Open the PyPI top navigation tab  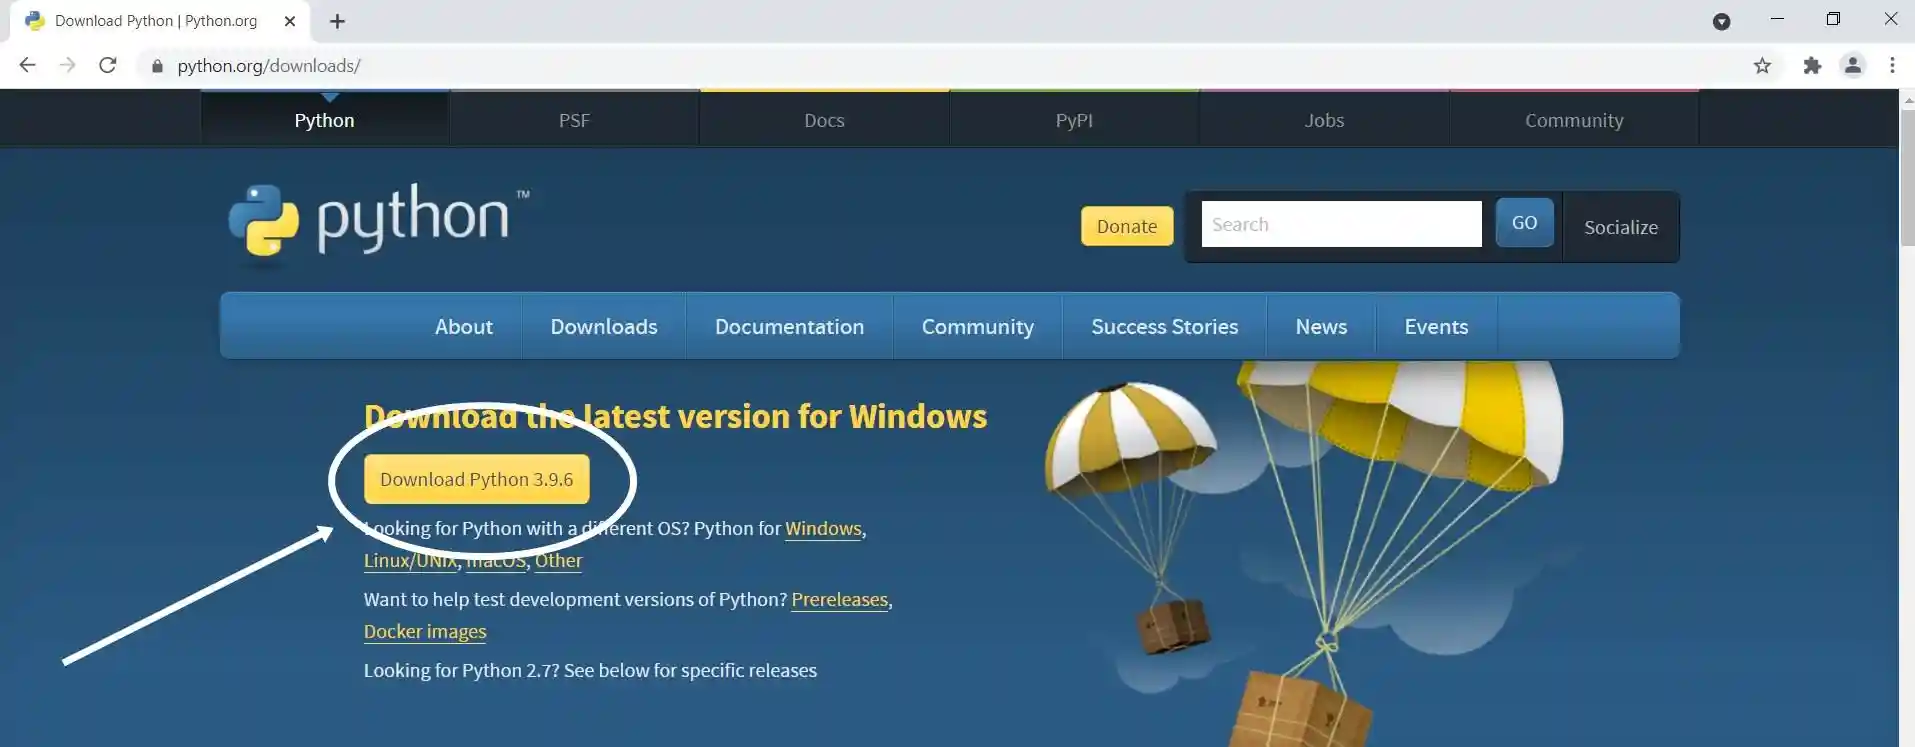click(x=1074, y=120)
